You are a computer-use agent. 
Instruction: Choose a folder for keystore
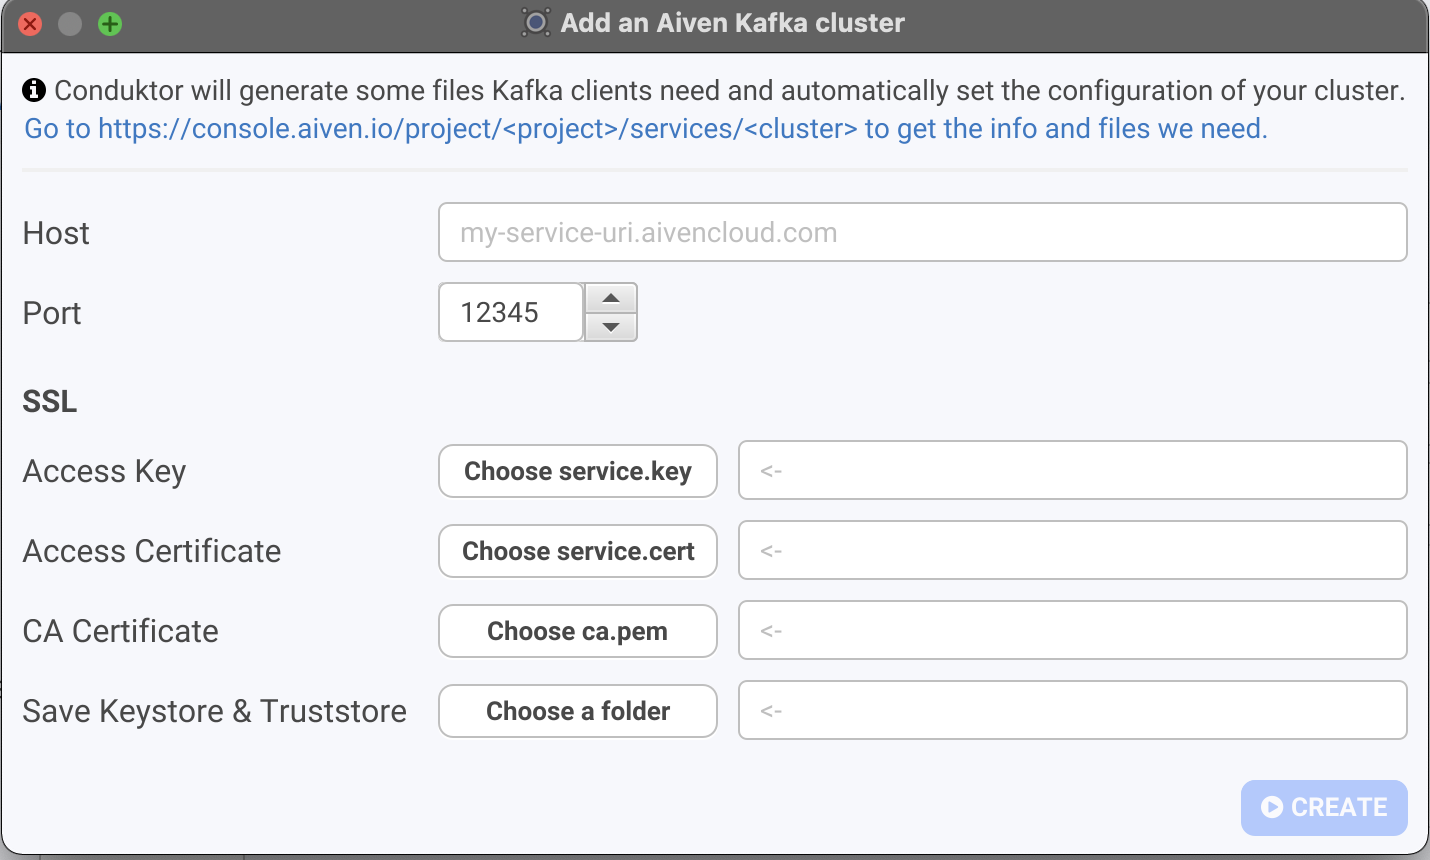coord(578,711)
